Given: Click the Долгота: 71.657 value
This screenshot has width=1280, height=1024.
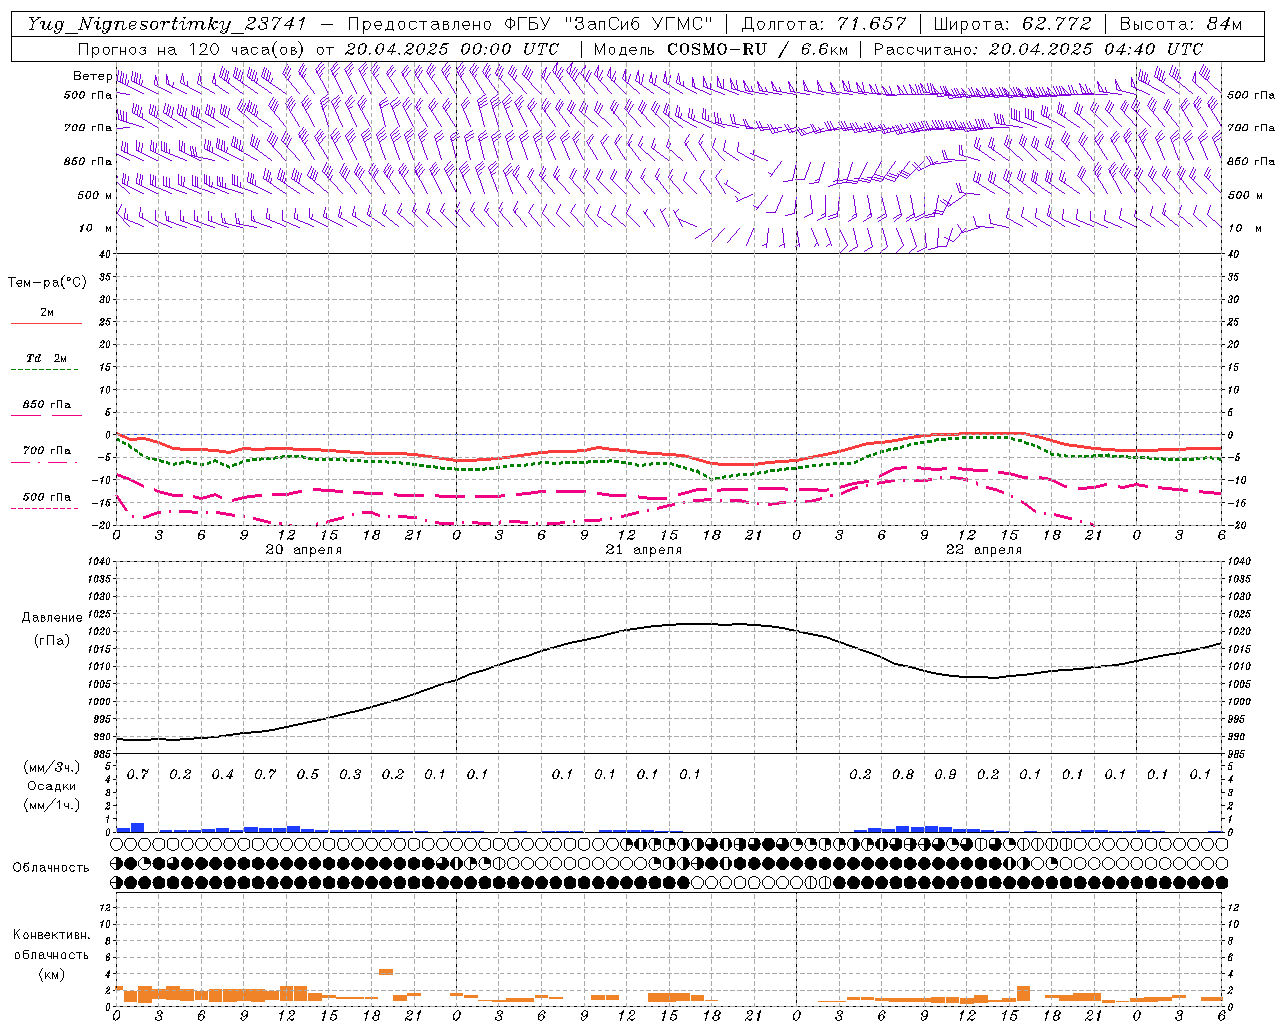Looking at the screenshot, I should pos(824,24).
